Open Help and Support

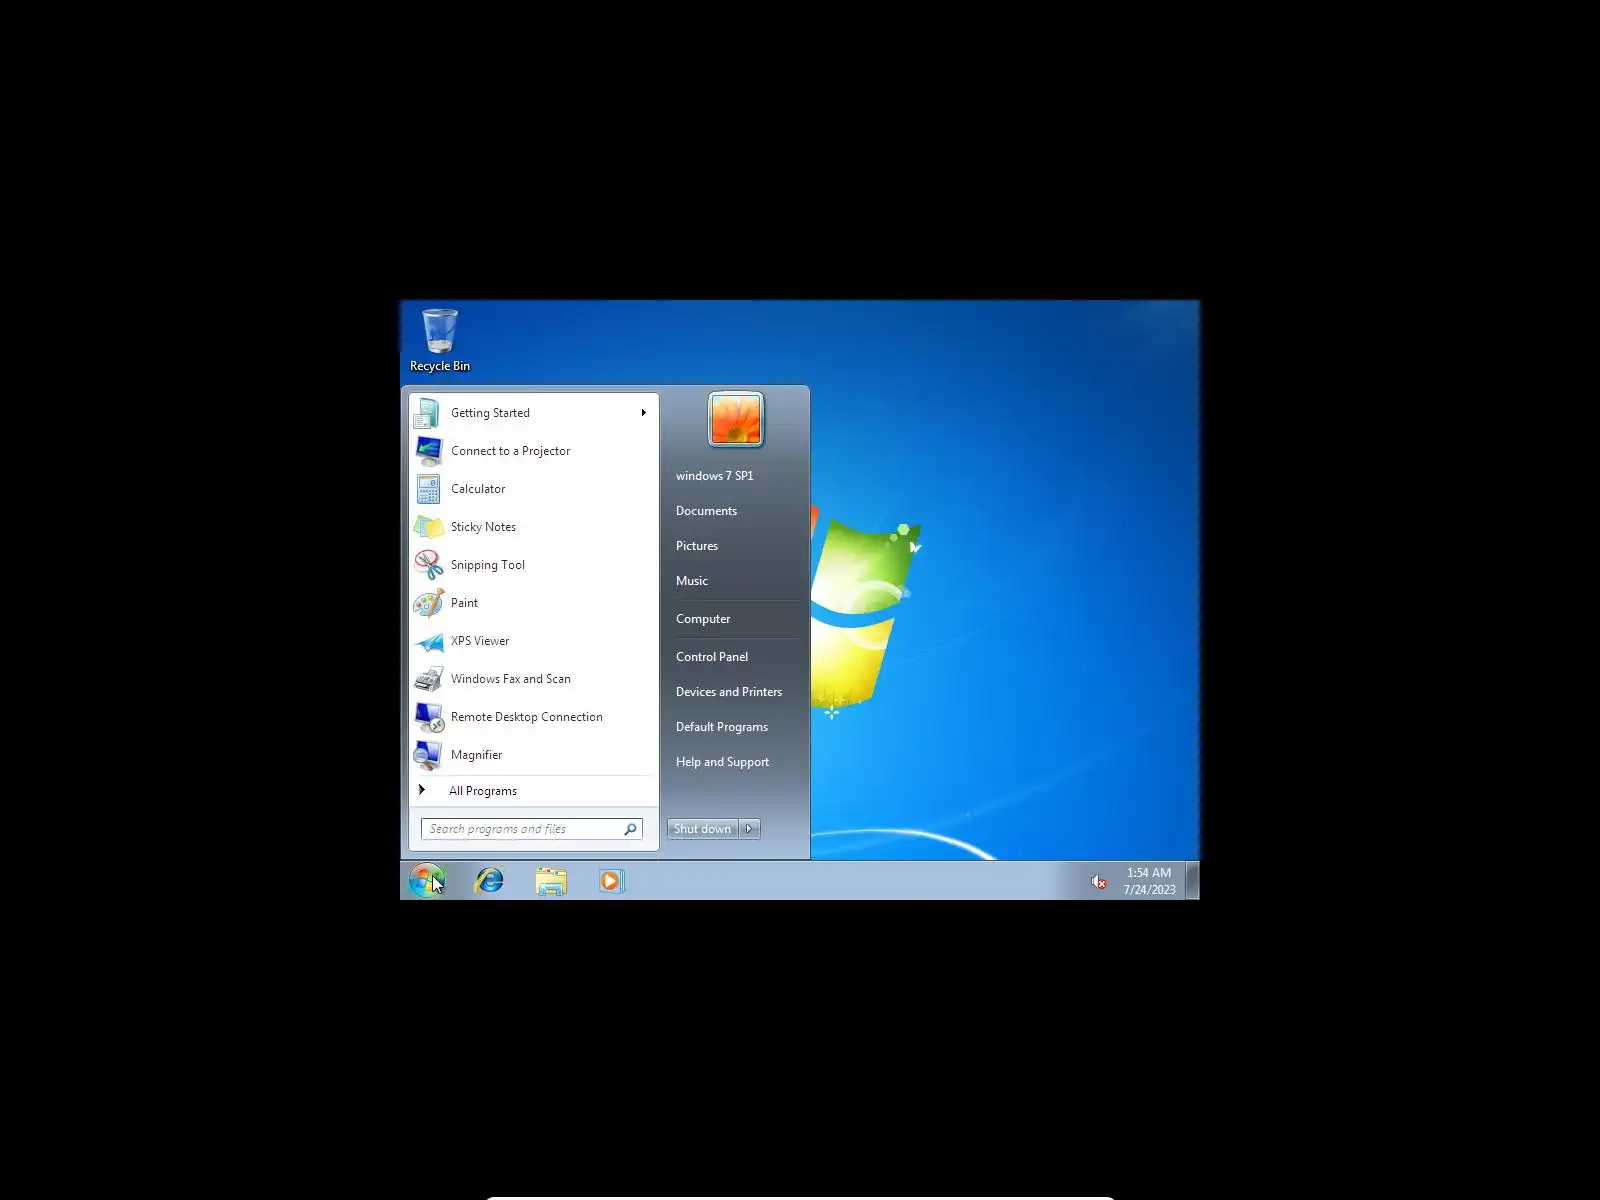(722, 762)
